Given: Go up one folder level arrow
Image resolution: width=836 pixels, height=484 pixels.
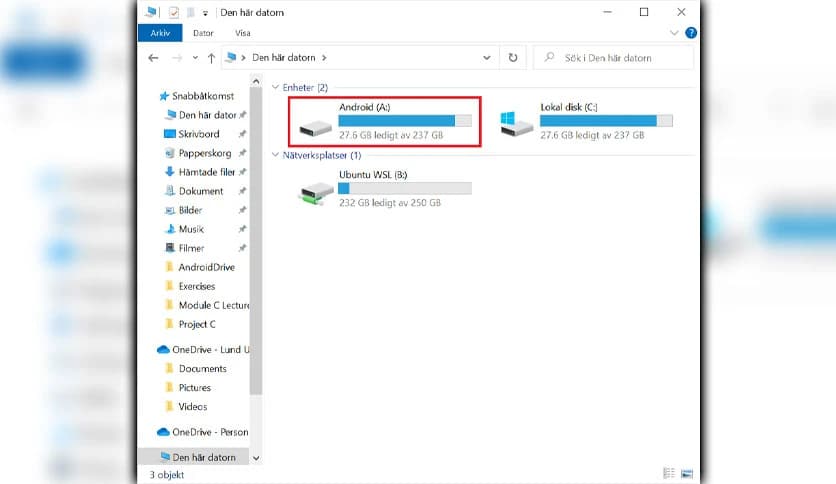Looking at the screenshot, I should coord(211,58).
